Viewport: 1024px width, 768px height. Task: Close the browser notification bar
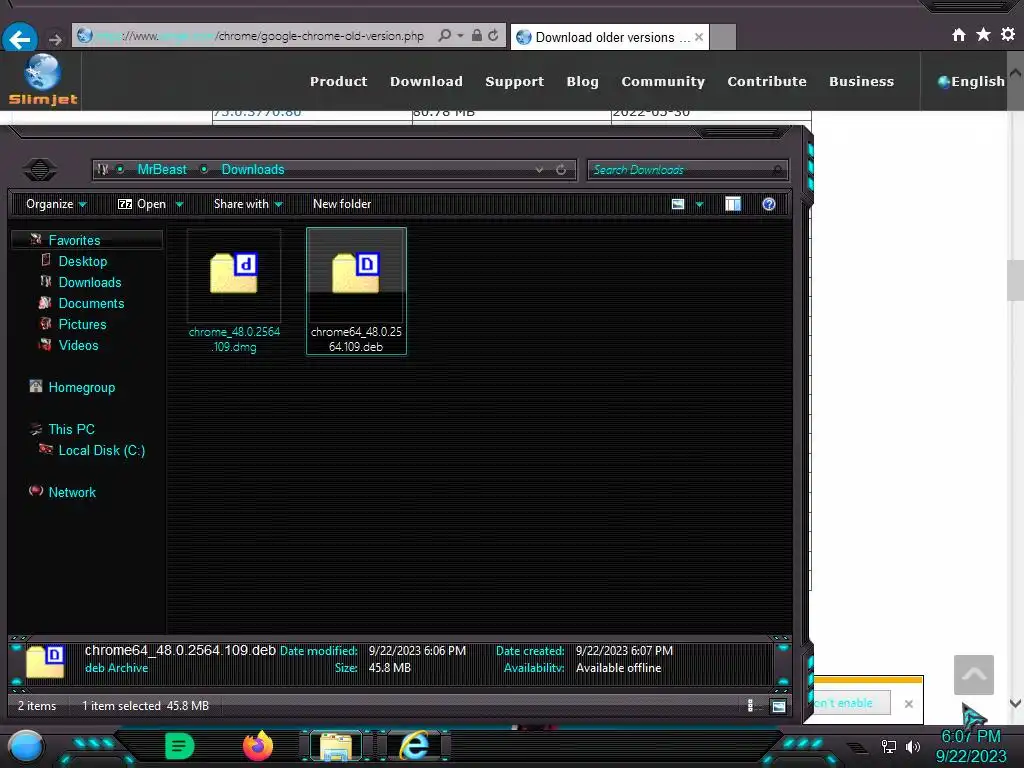[x=908, y=704]
